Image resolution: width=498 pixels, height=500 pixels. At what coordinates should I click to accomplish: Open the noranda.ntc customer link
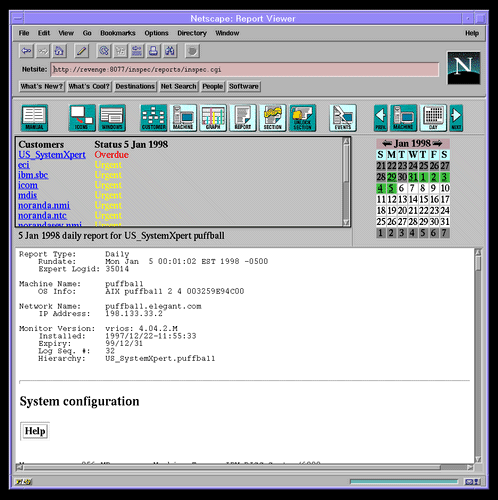(42, 215)
